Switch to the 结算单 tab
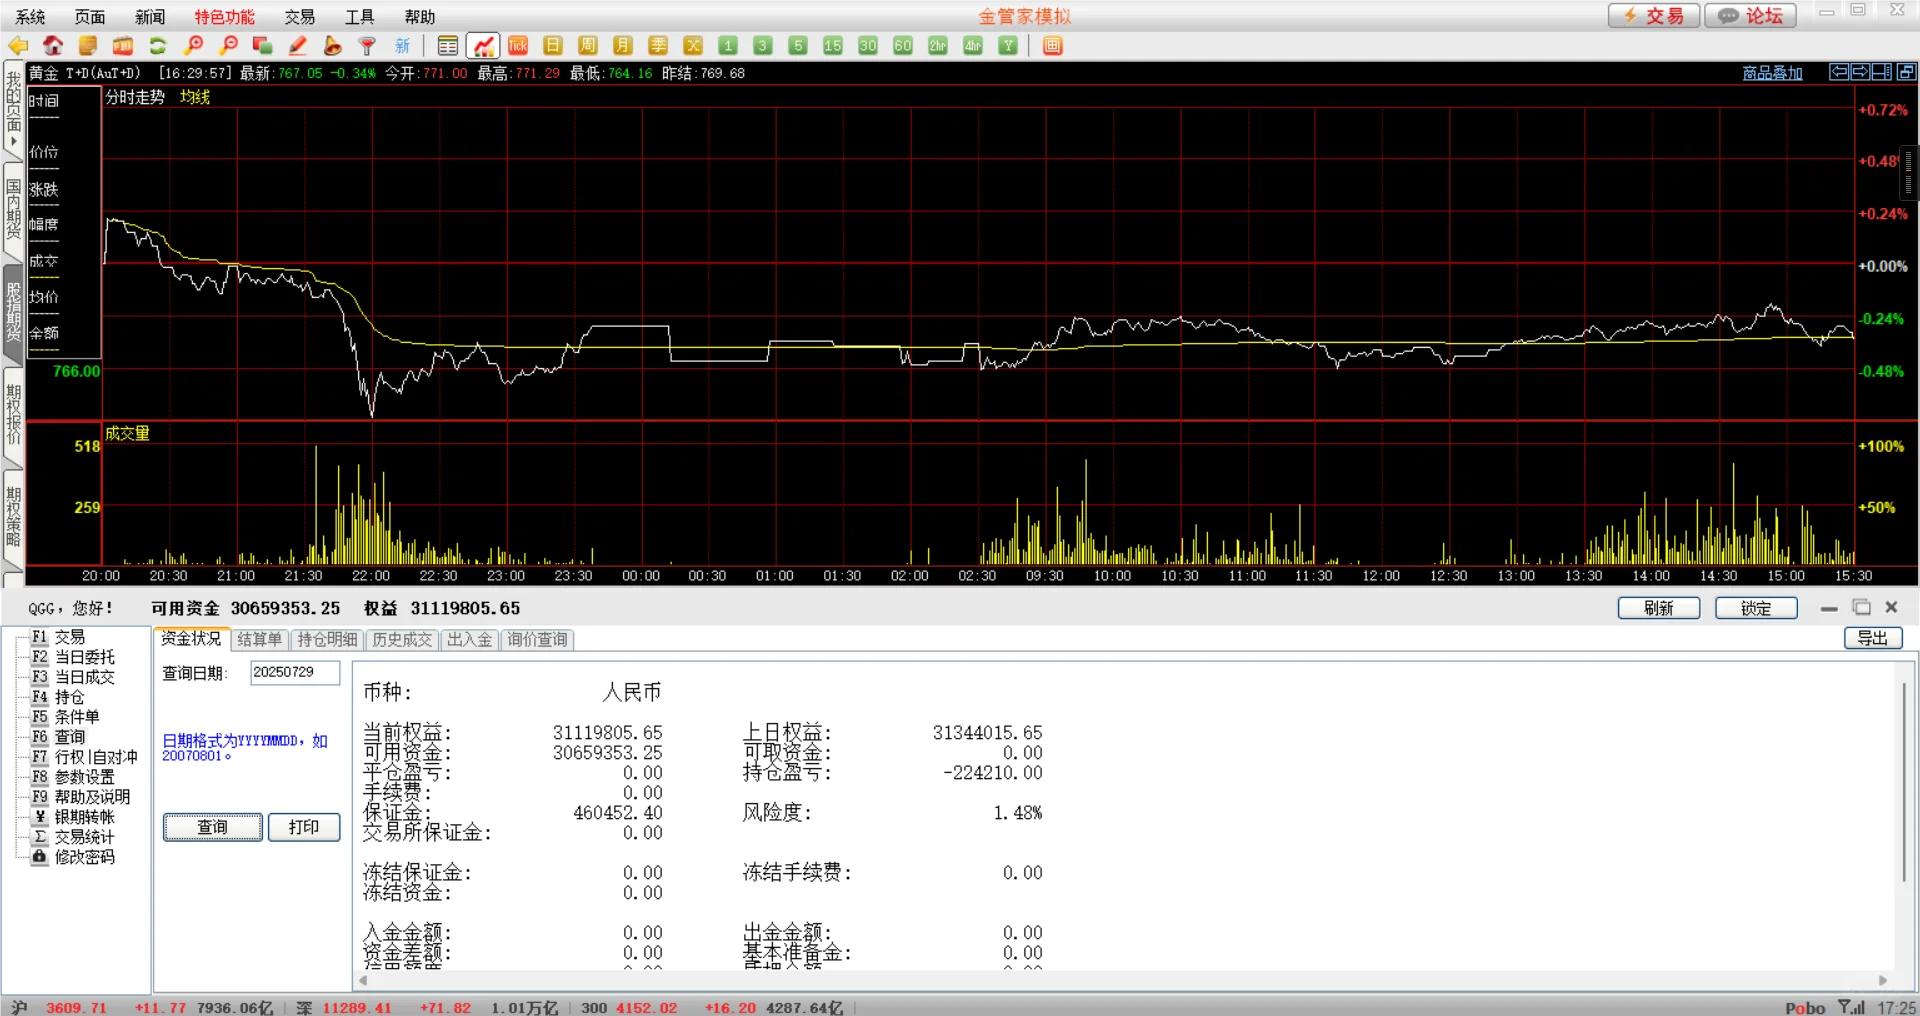The height and width of the screenshot is (1016, 1920). pos(260,640)
